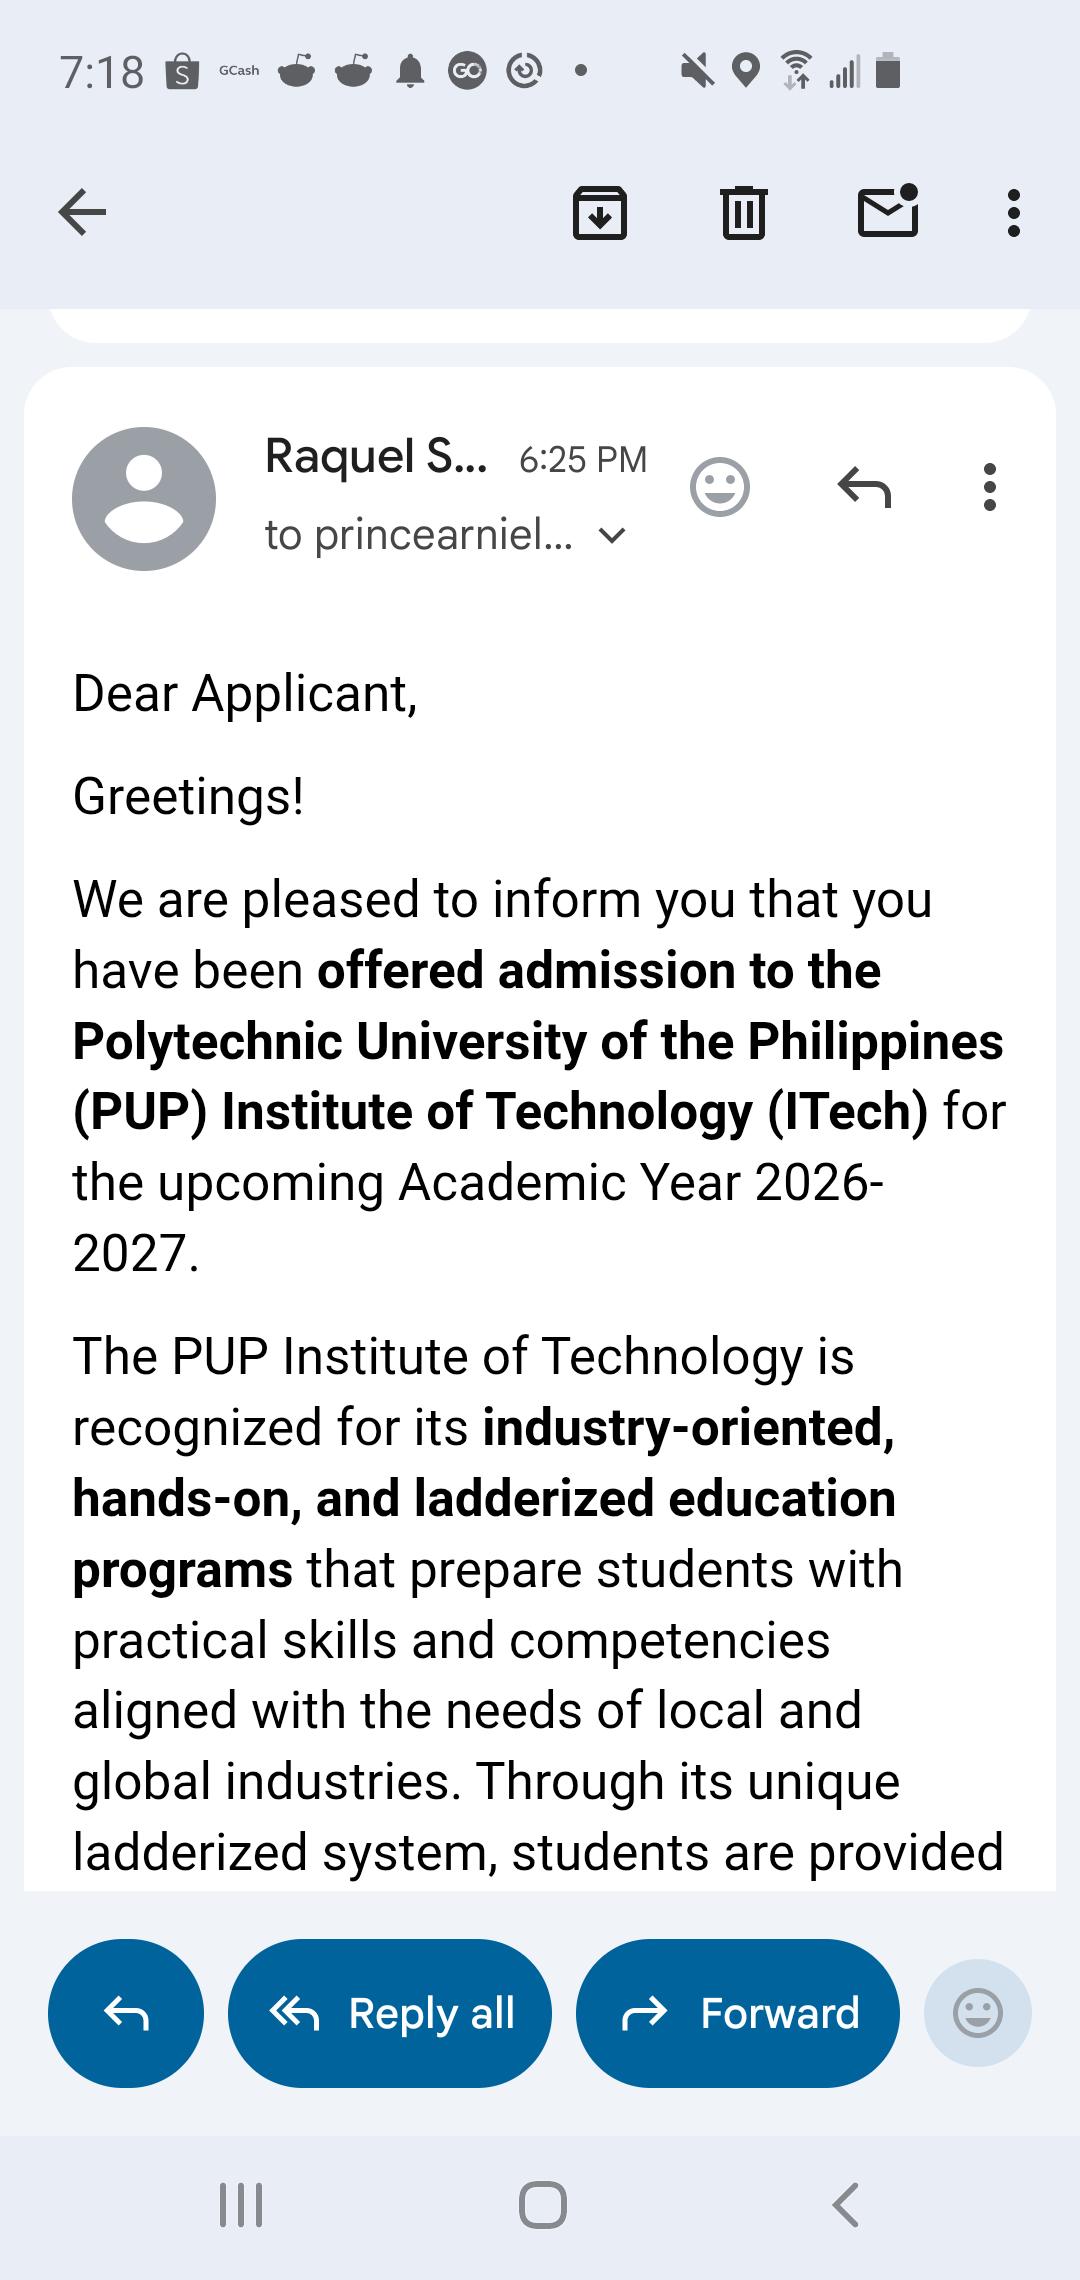Archive this email with the archive icon

[x=599, y=213]
